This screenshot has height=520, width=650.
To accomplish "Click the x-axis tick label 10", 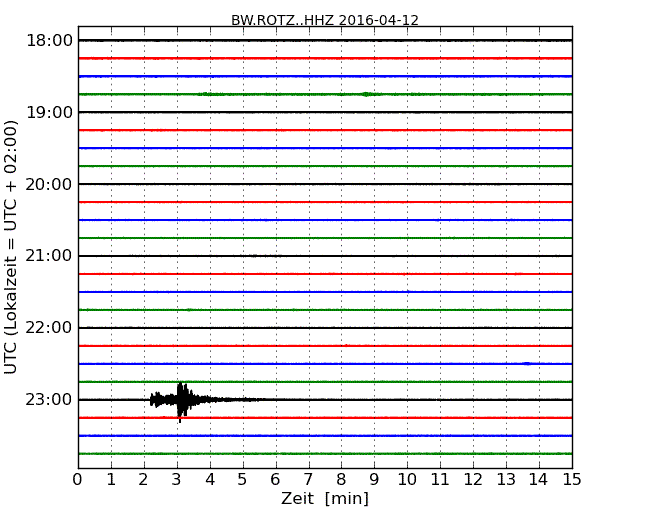I will point(407,480).
